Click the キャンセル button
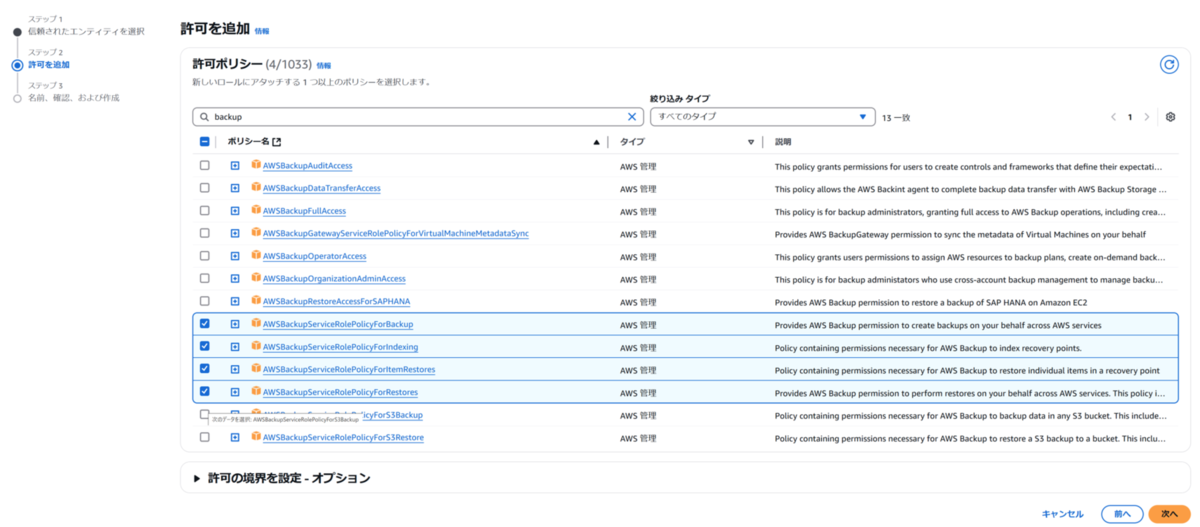This screenshot has height=527, width=1200. tap(1062, 513)
